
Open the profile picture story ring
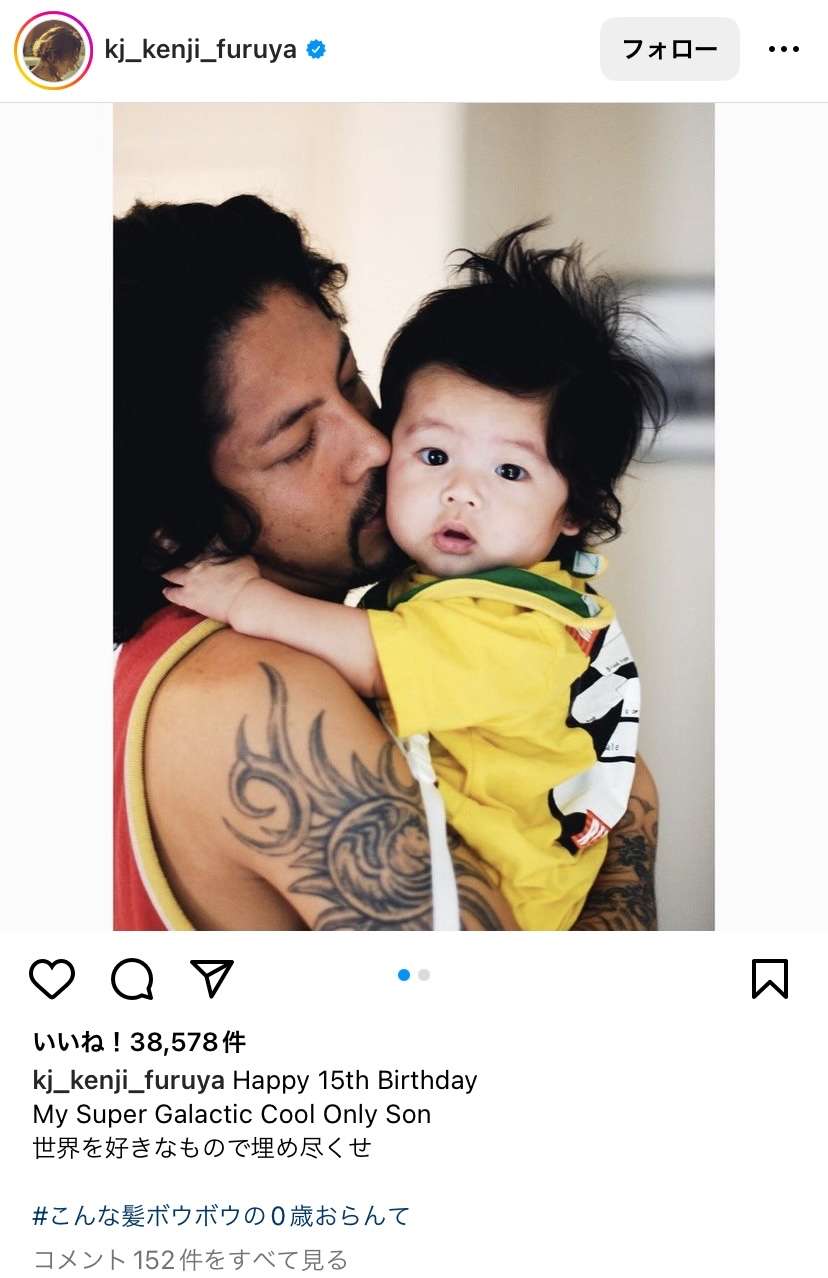[53, 50]
